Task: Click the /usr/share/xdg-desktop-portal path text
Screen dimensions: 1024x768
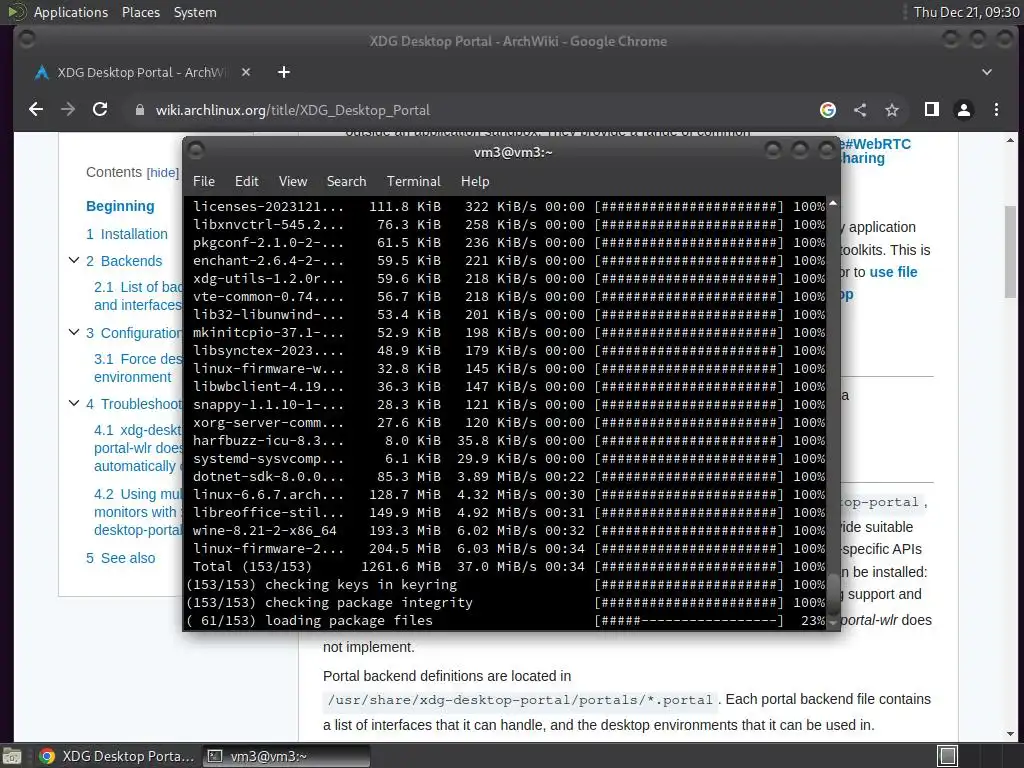Action: 520,700
